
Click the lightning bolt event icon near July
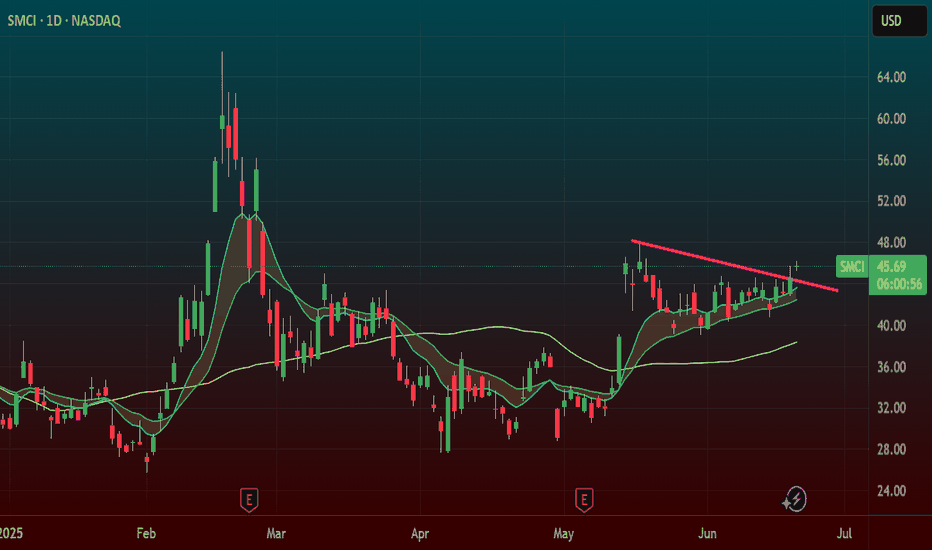coord(794,499)
